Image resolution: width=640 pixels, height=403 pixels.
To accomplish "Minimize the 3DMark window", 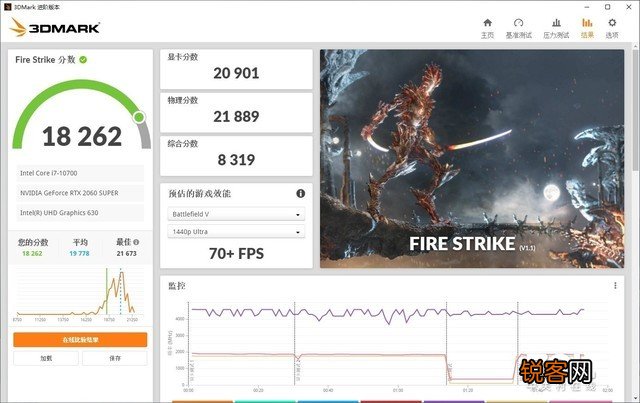I will point(587,7).
